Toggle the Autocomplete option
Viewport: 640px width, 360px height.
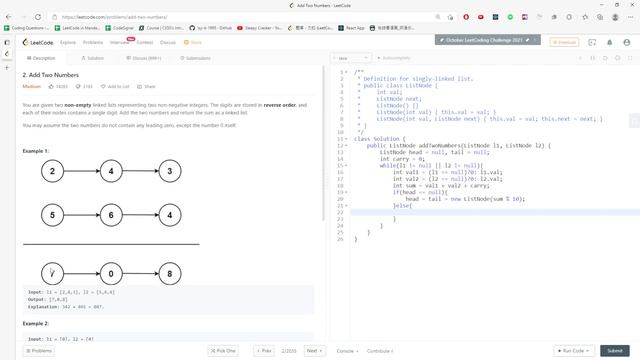(393, 58)
